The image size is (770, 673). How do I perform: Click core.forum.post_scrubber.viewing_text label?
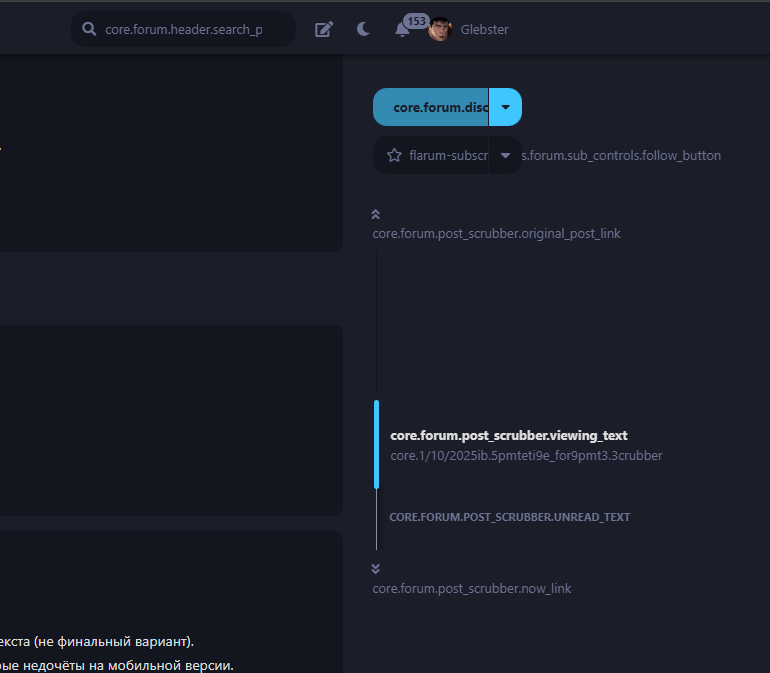coord(509,435)
